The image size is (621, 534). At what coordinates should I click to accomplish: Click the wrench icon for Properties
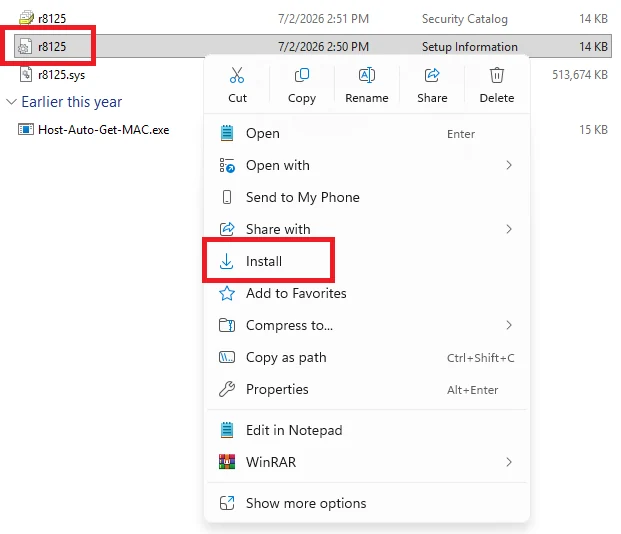point(227,389)
